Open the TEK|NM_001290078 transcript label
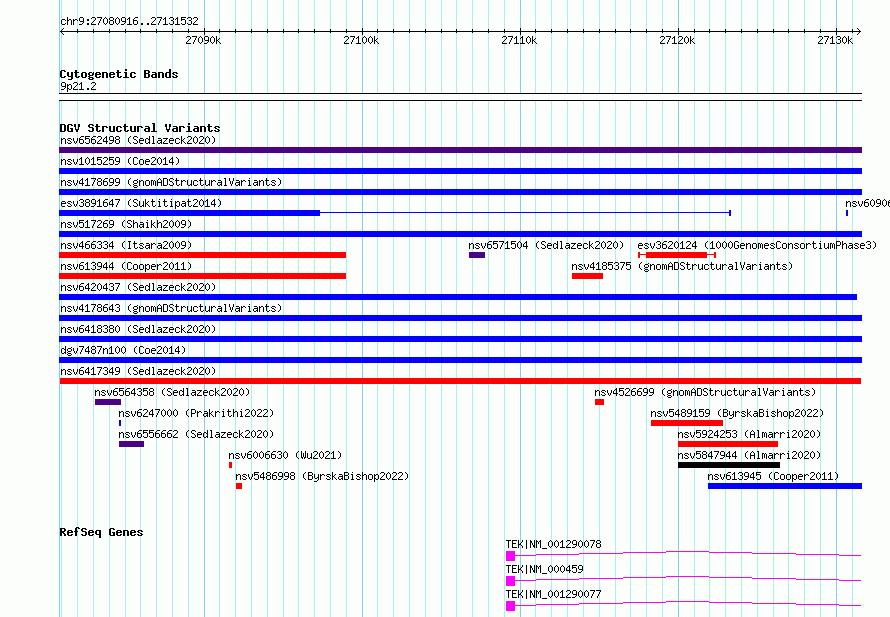Screen dimensions: 890x617 coord(553,544)
